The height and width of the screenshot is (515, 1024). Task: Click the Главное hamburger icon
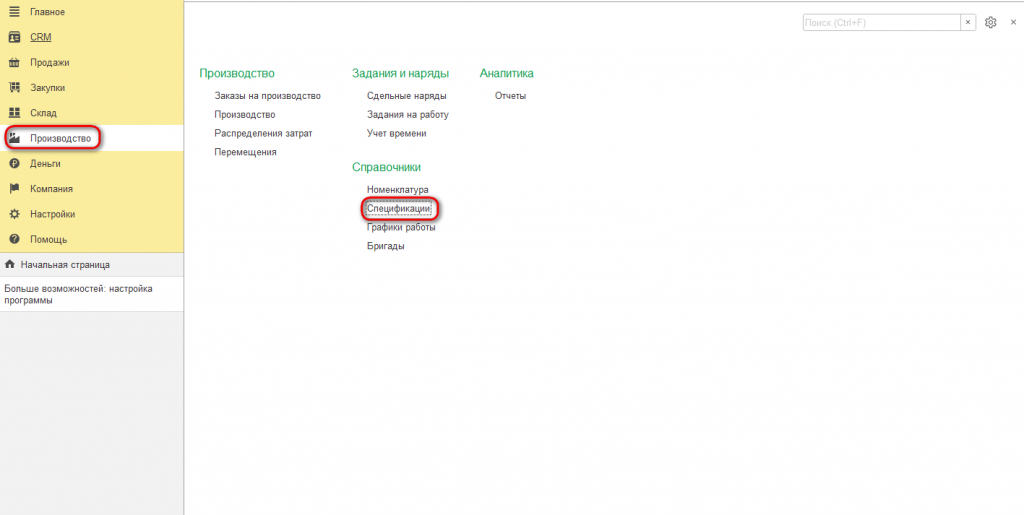[x=14, y=12]
